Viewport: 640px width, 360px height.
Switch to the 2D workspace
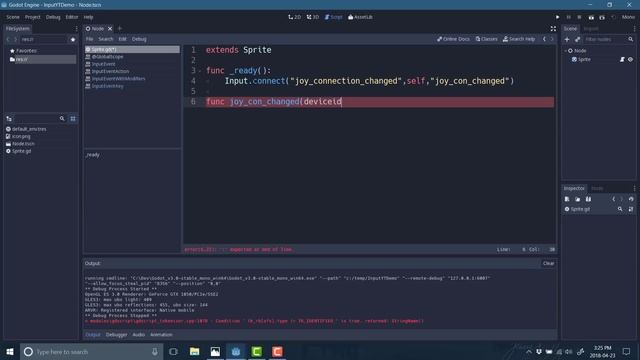[x=294, y=17]
